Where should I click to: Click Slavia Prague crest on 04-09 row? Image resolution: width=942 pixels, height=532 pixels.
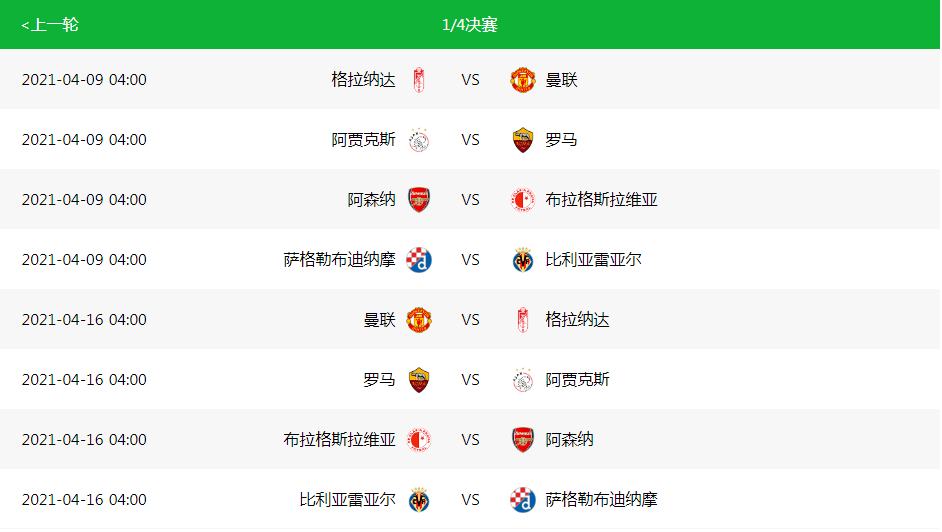point(523,200)
